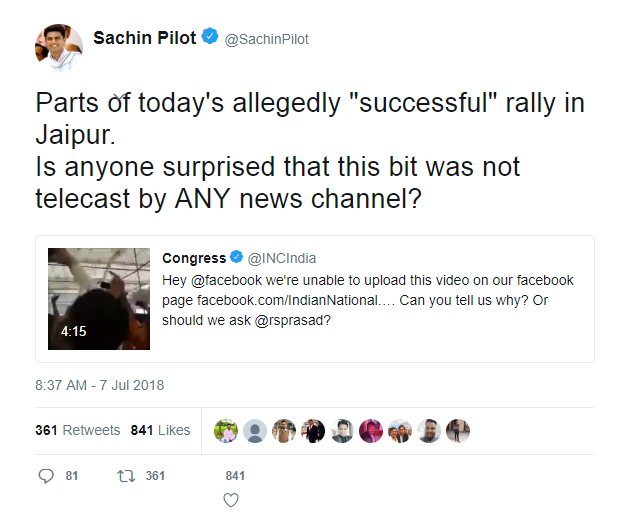This screenshot has width=625, height=514.
Task: Click the Congress verified badge
Action: tap(236, 257)
